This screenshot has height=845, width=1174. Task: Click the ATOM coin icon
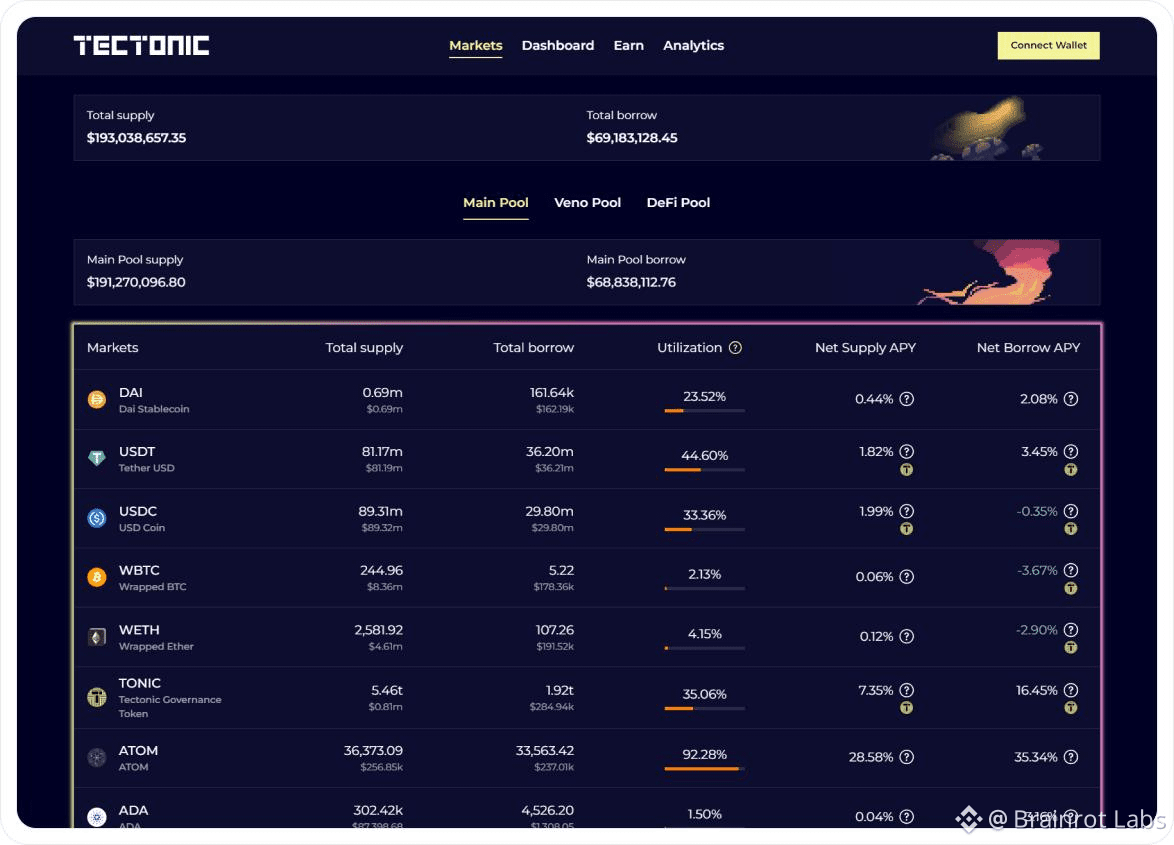coord(97,757)
